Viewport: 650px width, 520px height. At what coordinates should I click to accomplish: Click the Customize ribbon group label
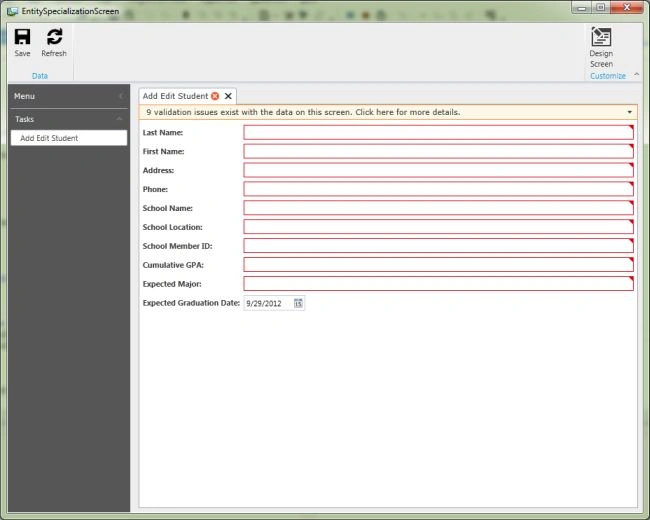(608, 76)
